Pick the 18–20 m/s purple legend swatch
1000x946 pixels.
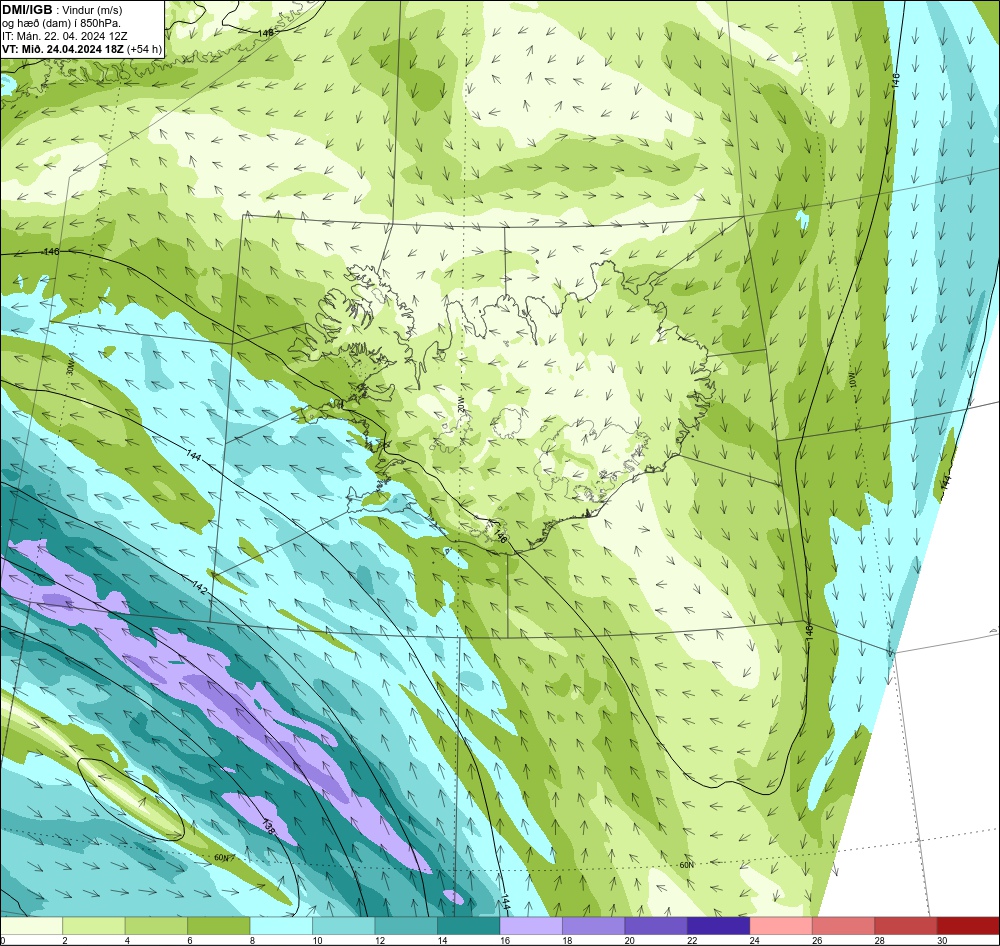tap(594, 926)
